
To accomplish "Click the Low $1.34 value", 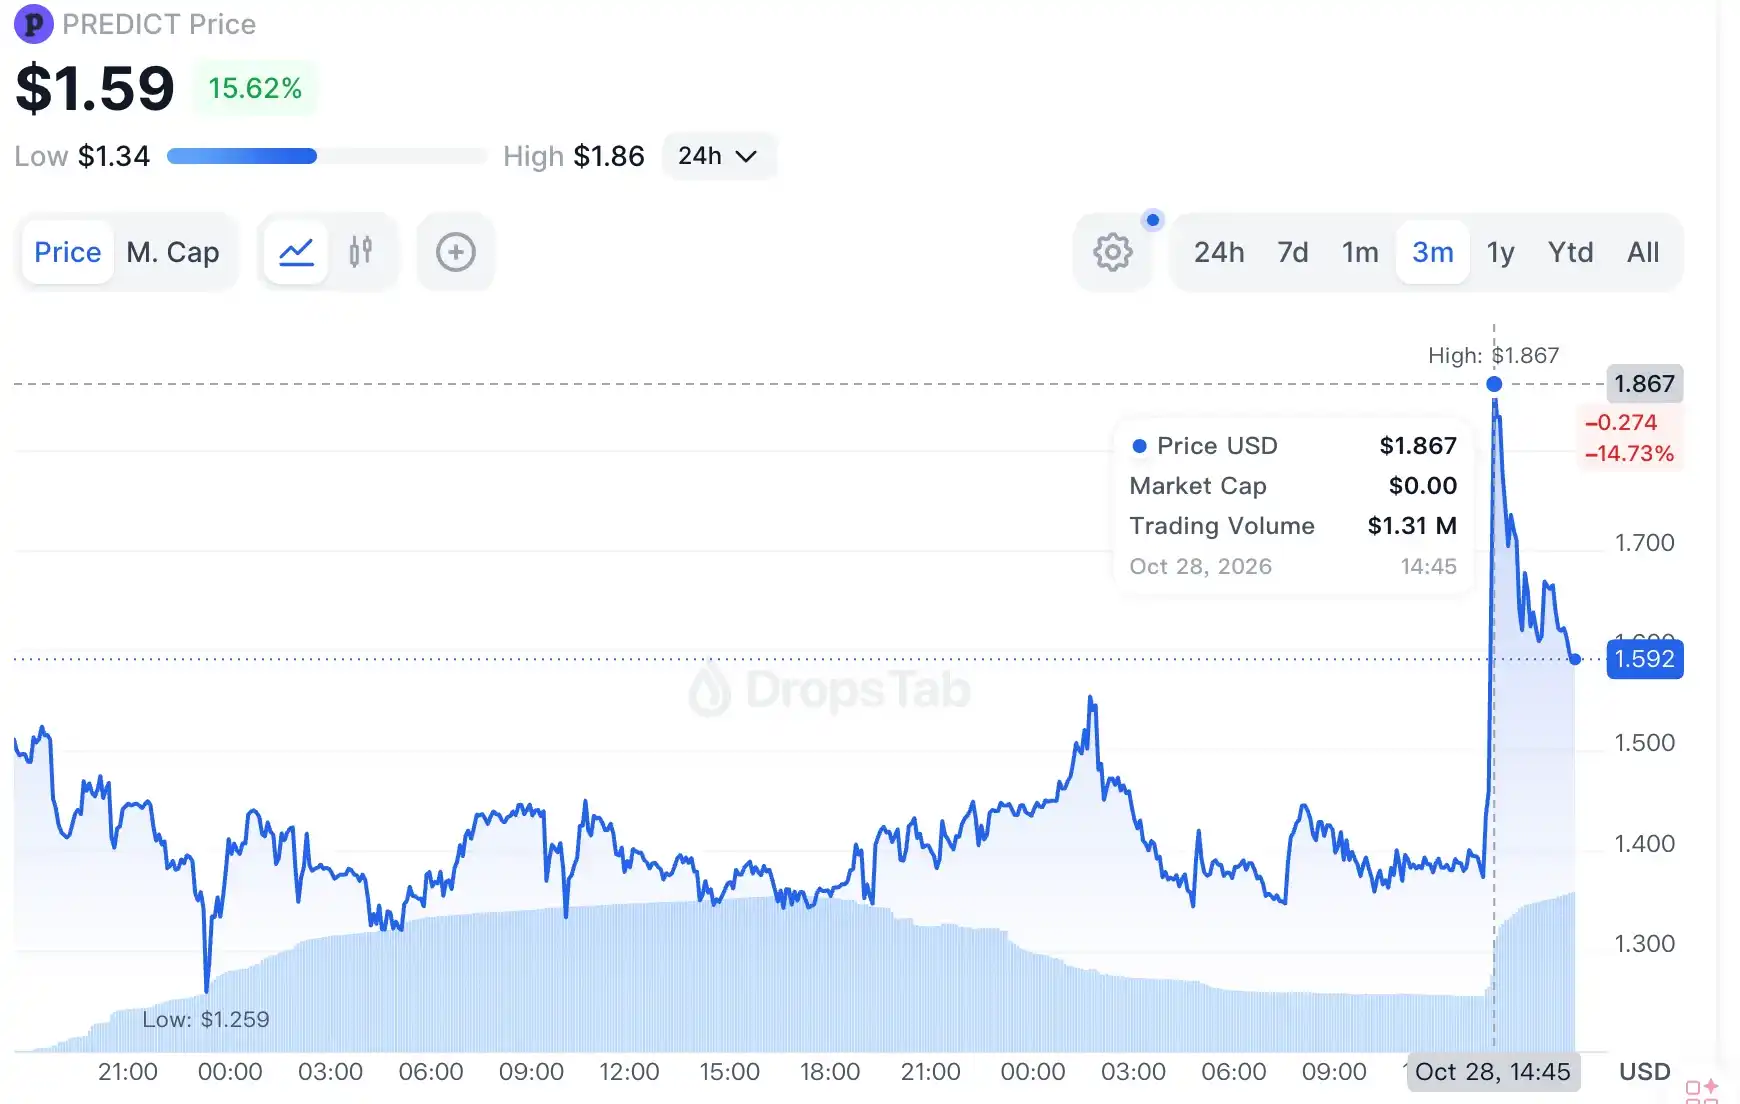I will coord(114,156).
